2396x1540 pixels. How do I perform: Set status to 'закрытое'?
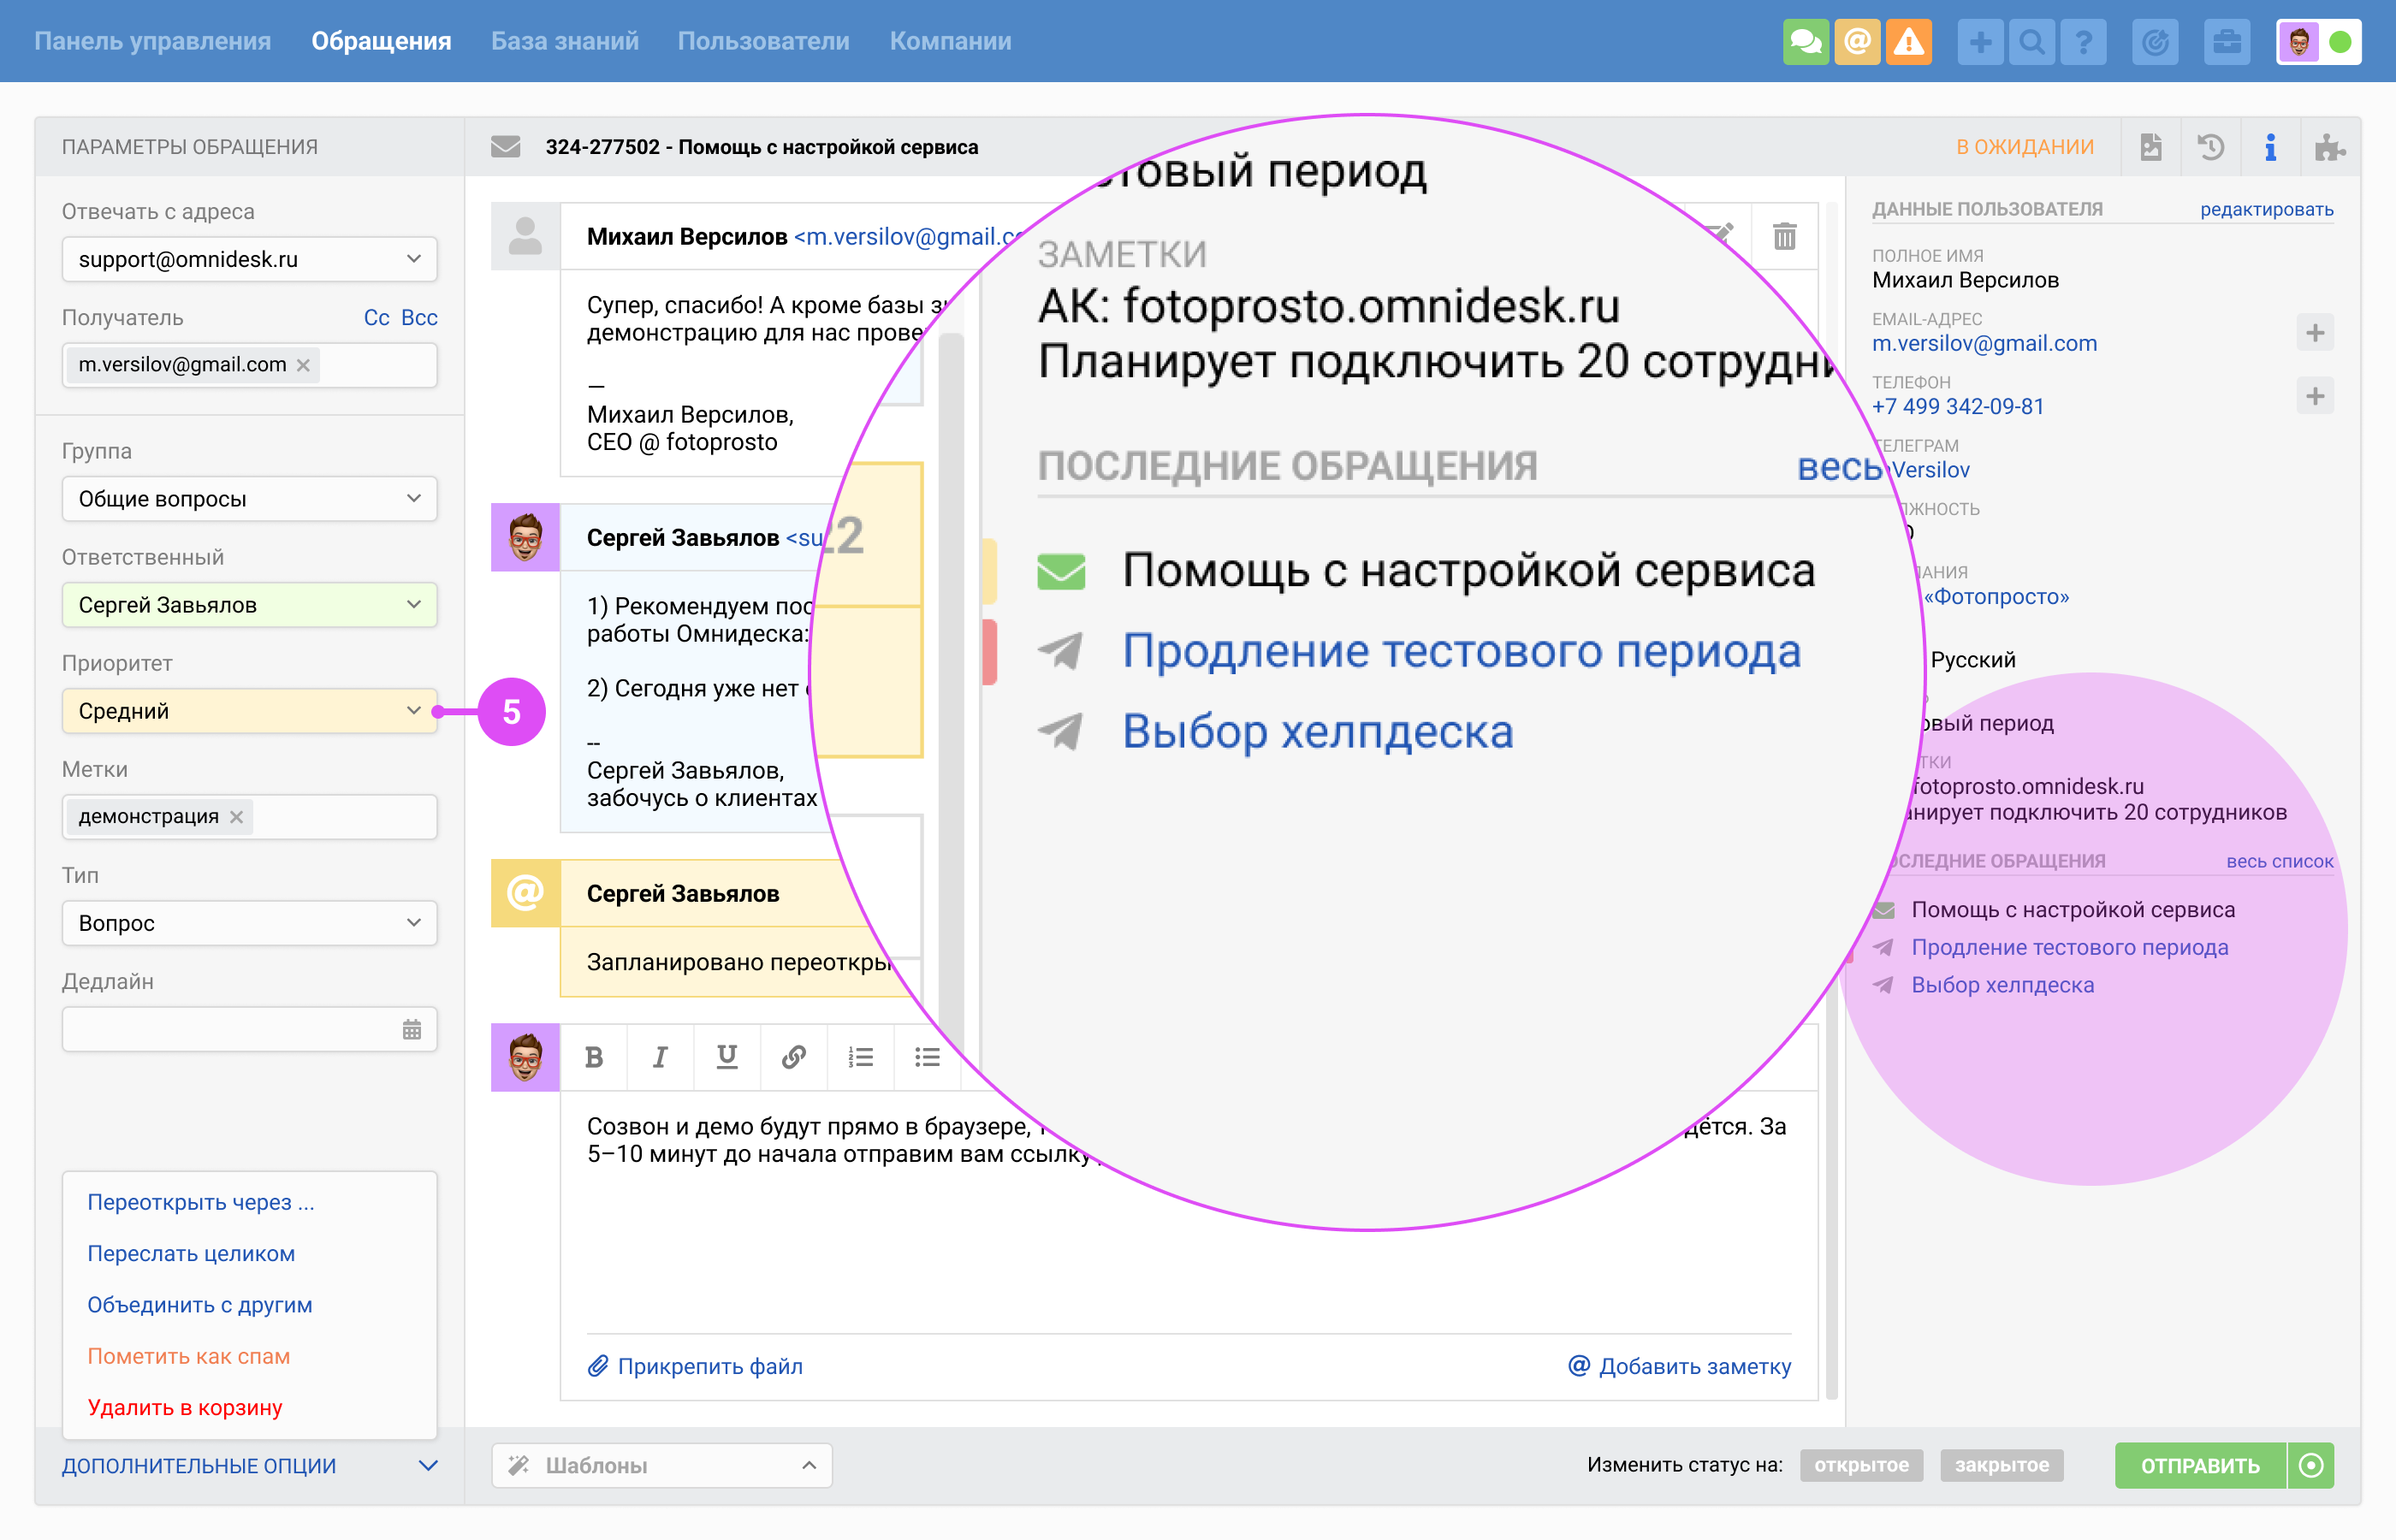2001,1465
